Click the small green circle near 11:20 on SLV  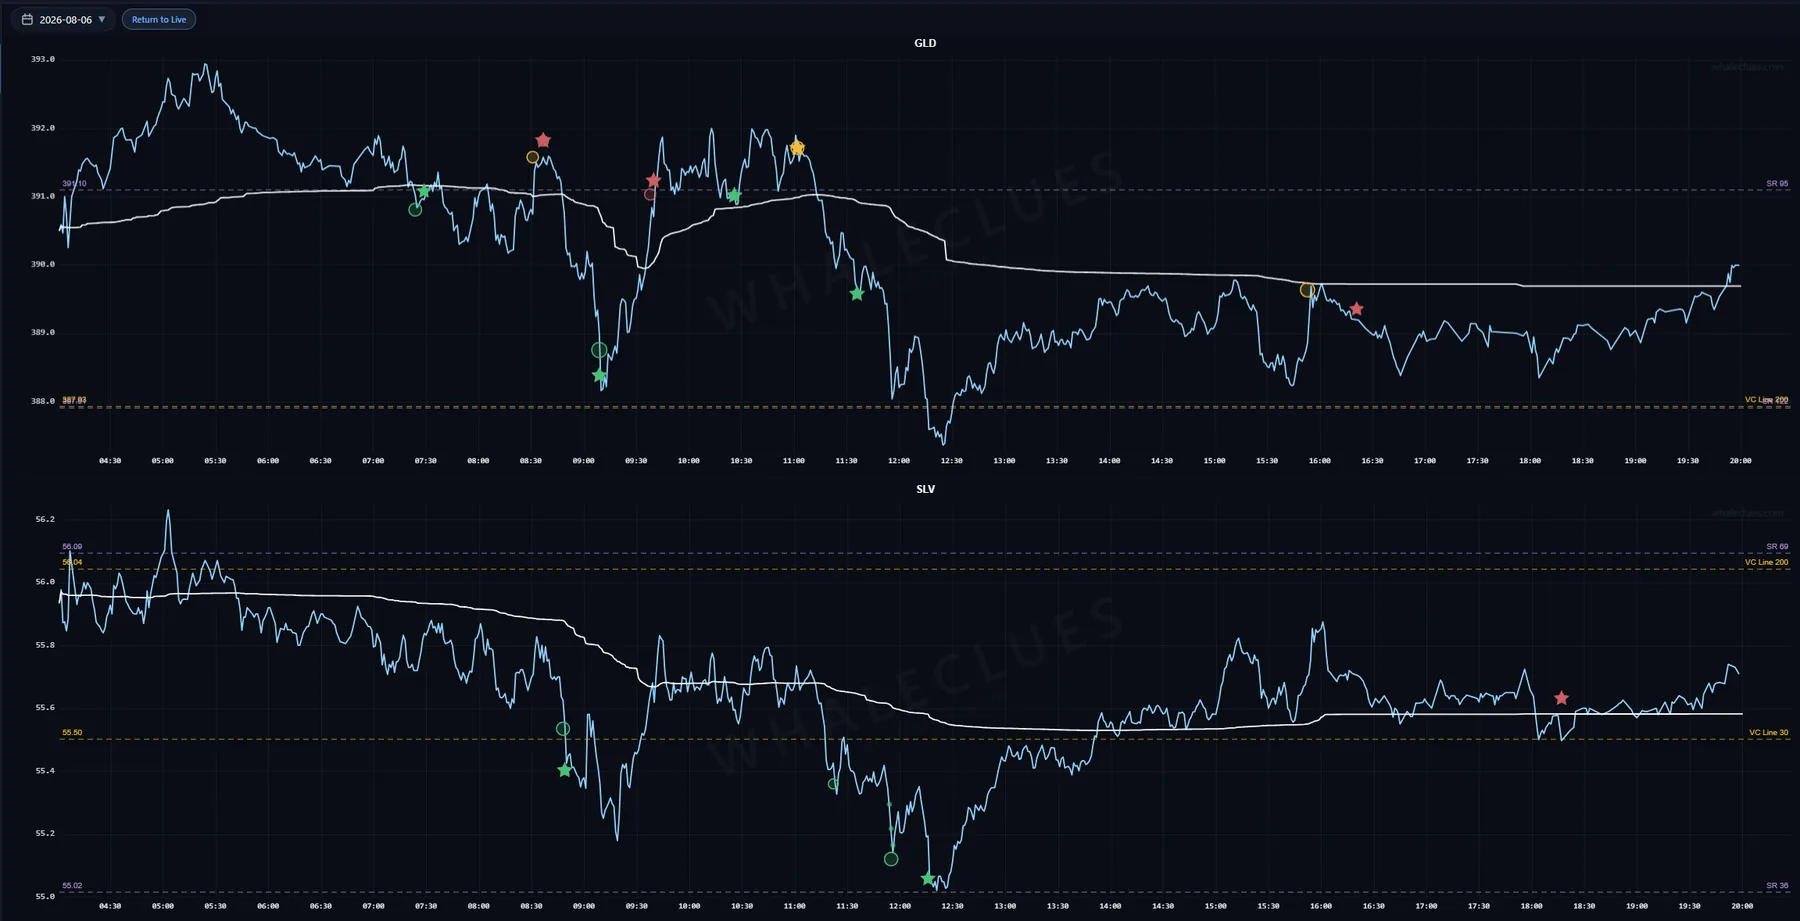click(833, 784)
